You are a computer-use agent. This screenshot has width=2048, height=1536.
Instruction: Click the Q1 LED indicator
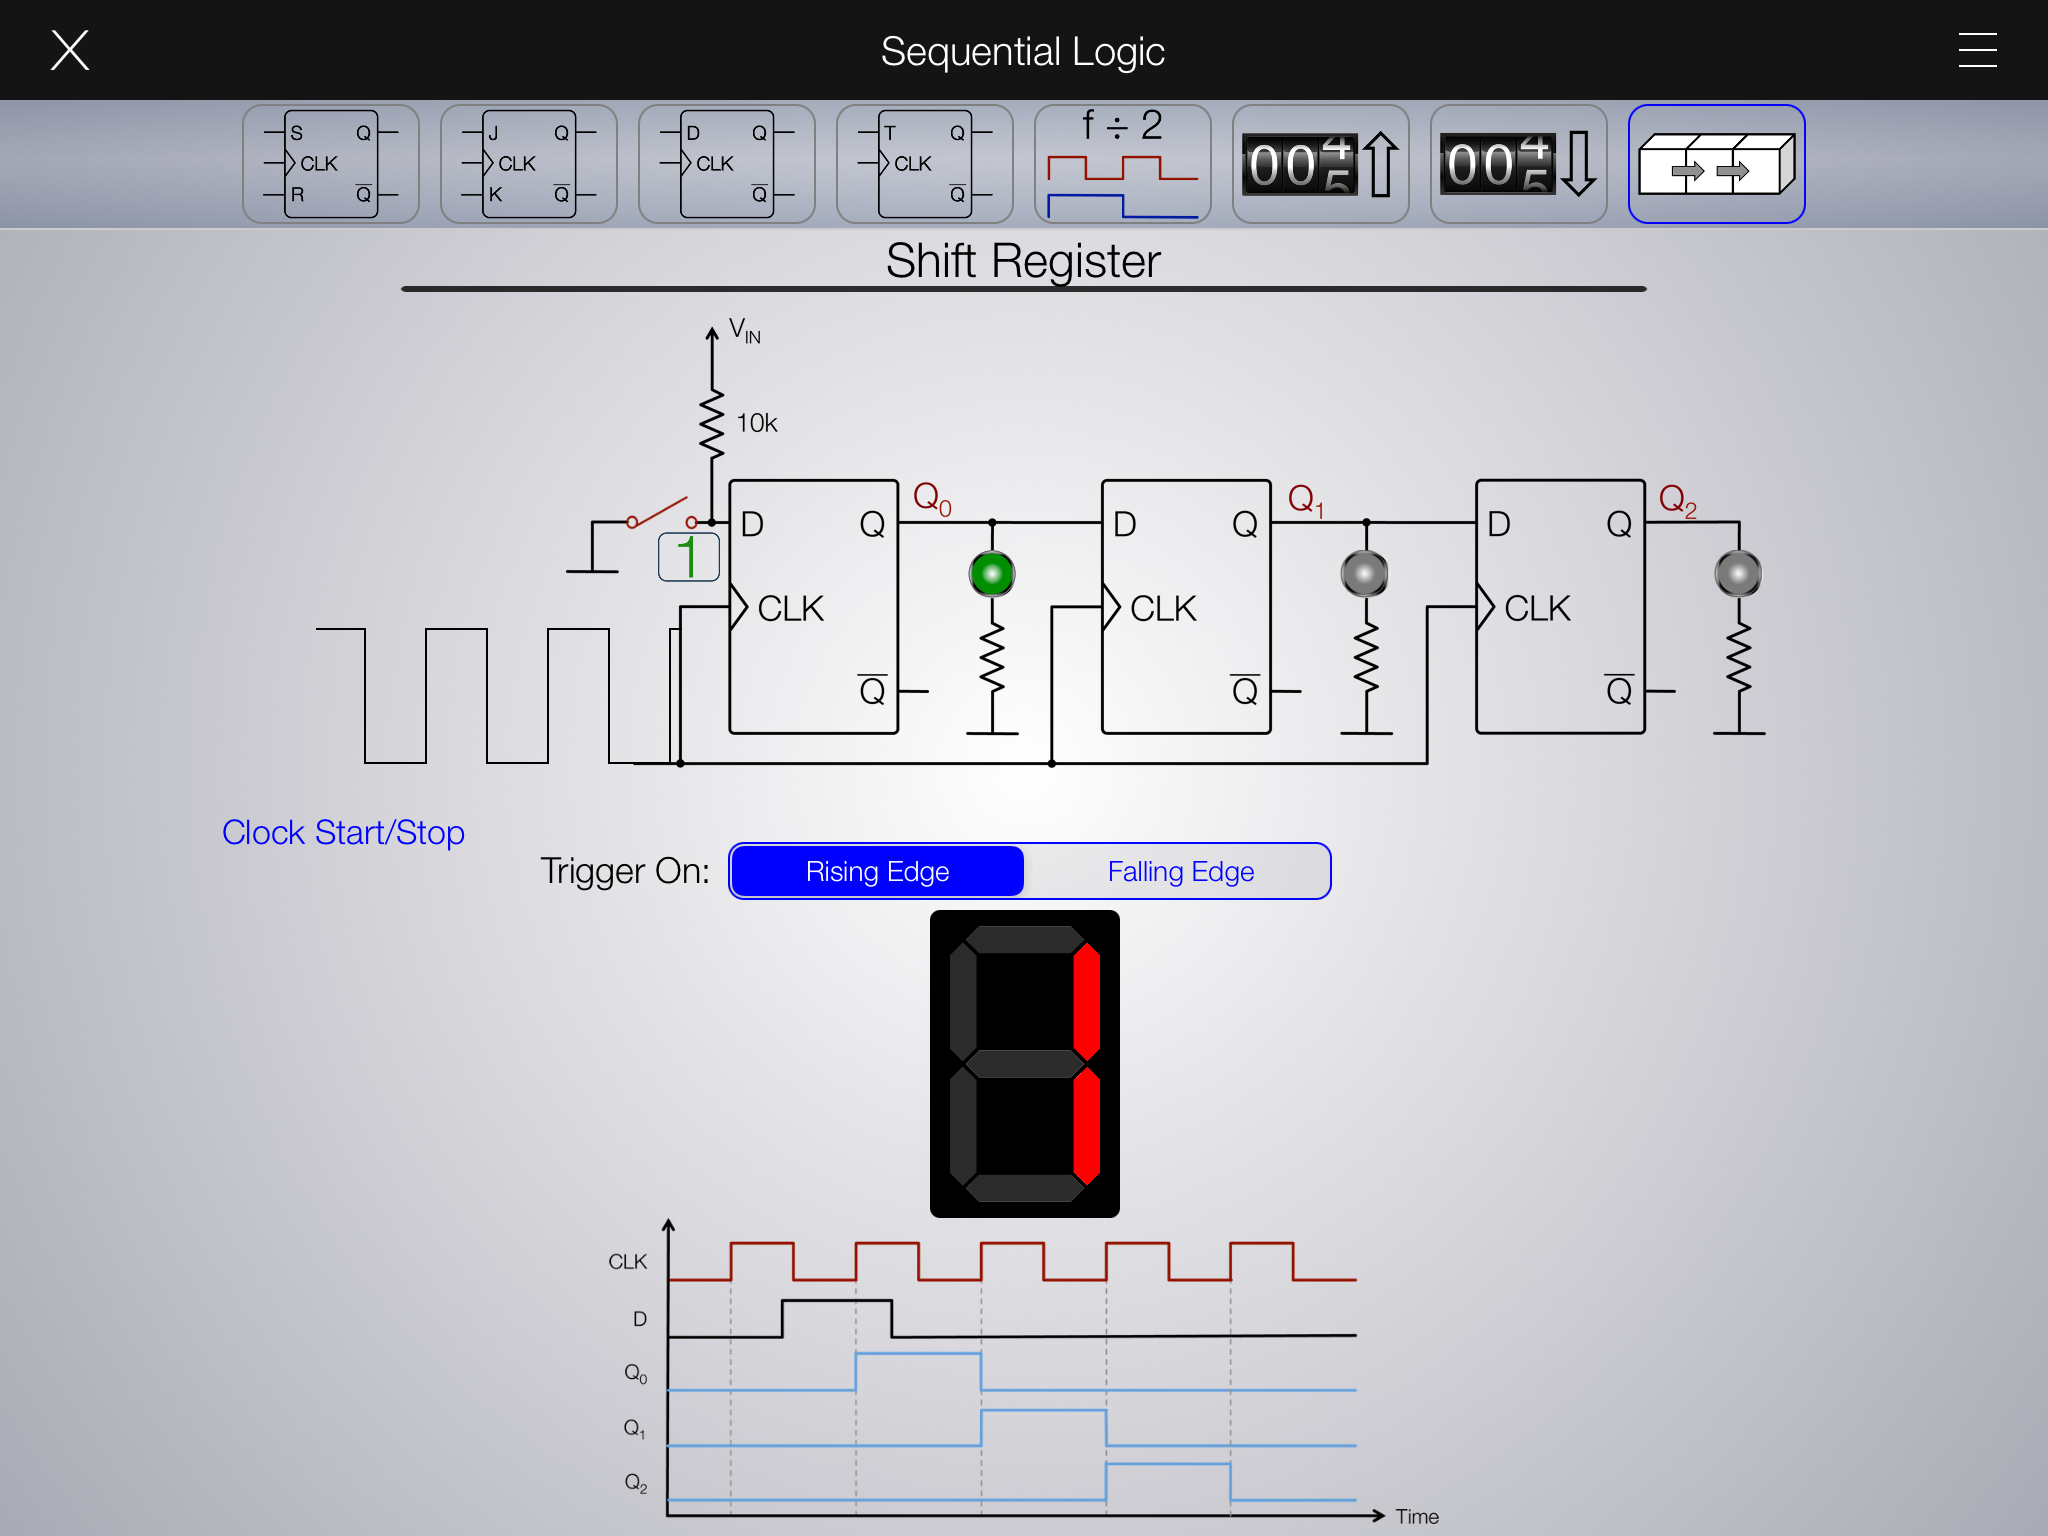point(1364,574)
